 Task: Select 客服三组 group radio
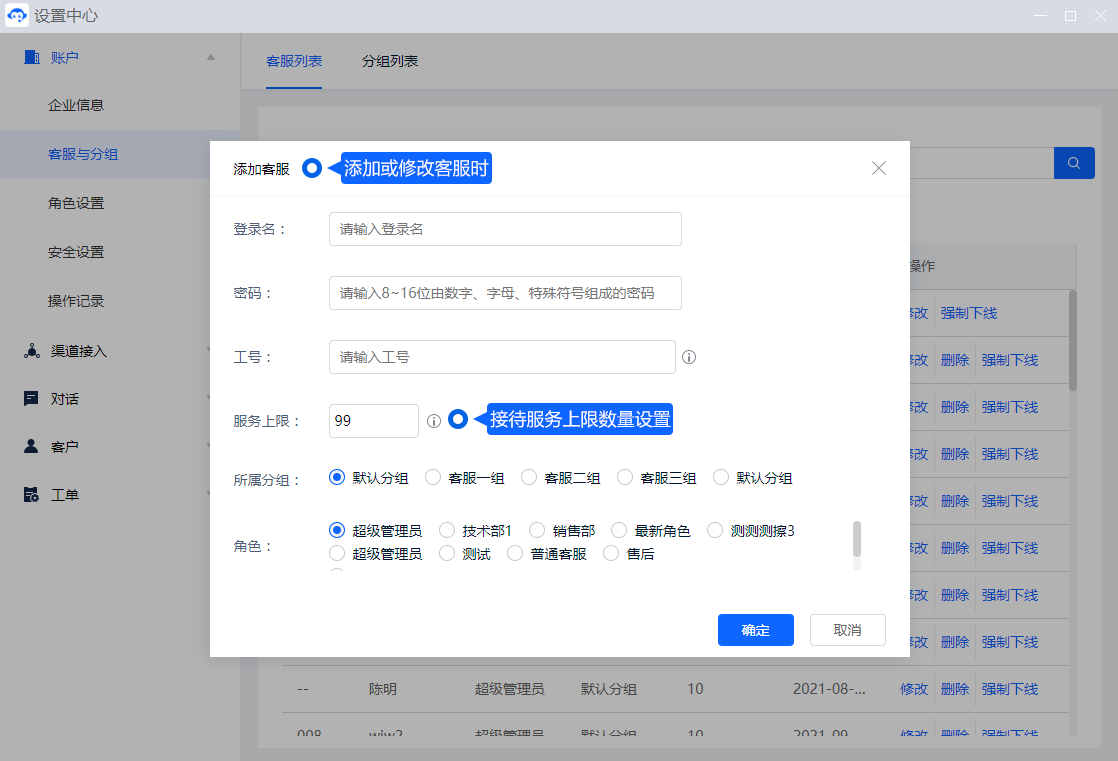(x=625, y=477)
